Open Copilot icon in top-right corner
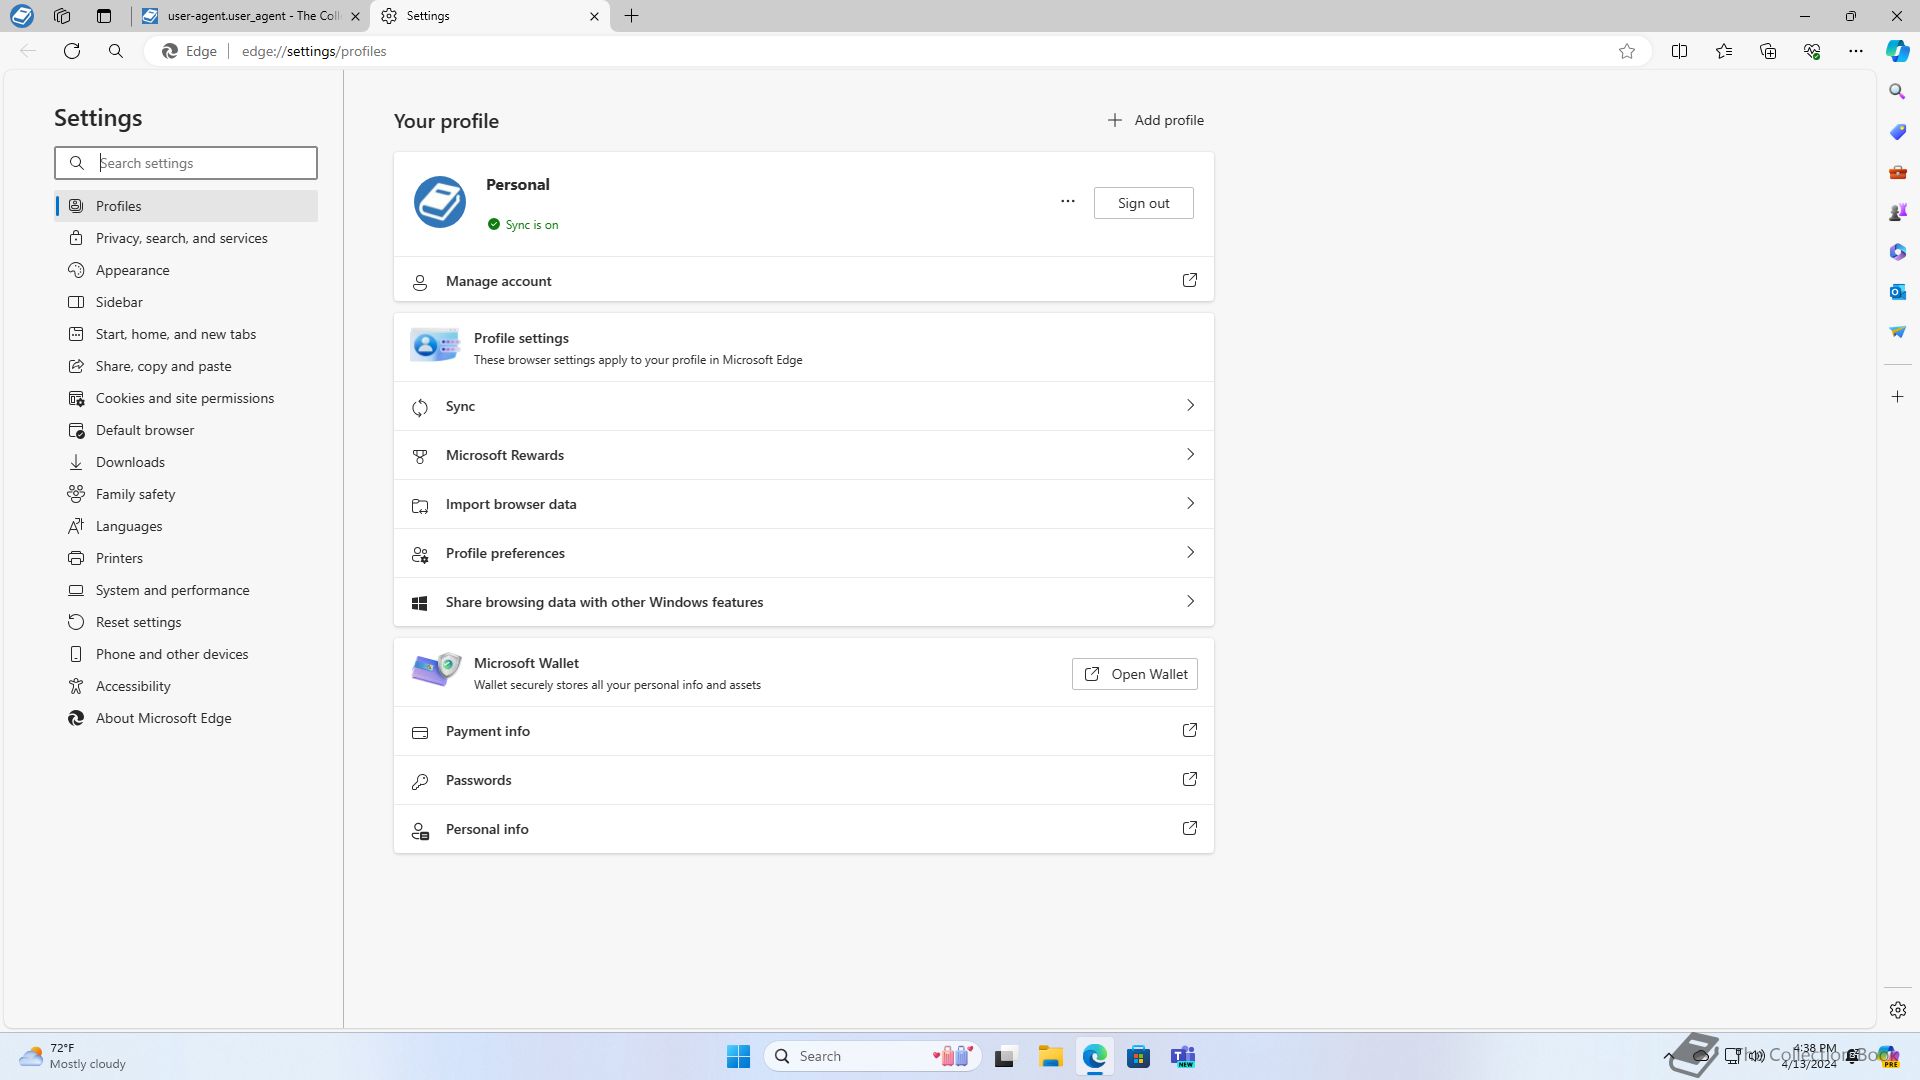1920x1080 pixels. pos(1898,51)
